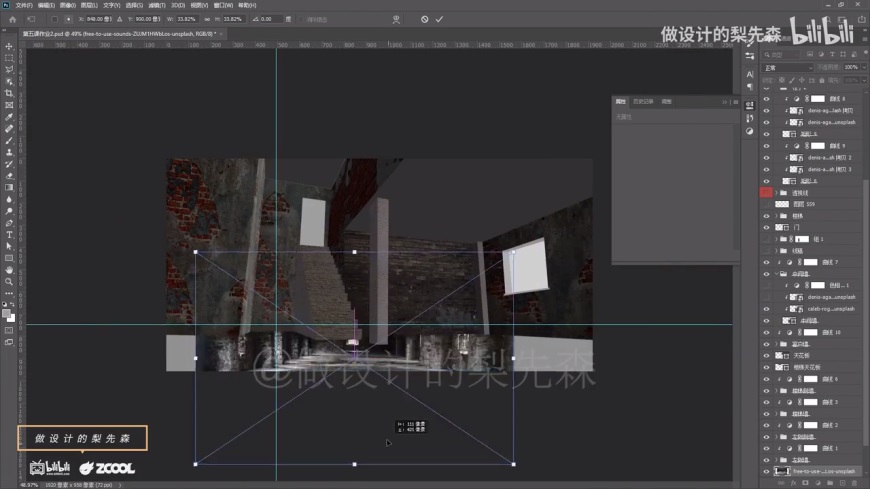Image resolution: width=870 pixels, height=489 pixels.
Task: Open the layer filter kind dropdown
Action: point(782,54)
